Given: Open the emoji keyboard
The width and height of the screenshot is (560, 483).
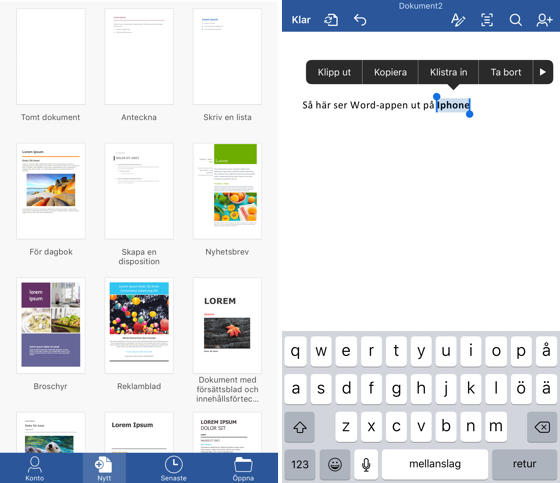Looking at the screenshot, I should coord(335,464).
